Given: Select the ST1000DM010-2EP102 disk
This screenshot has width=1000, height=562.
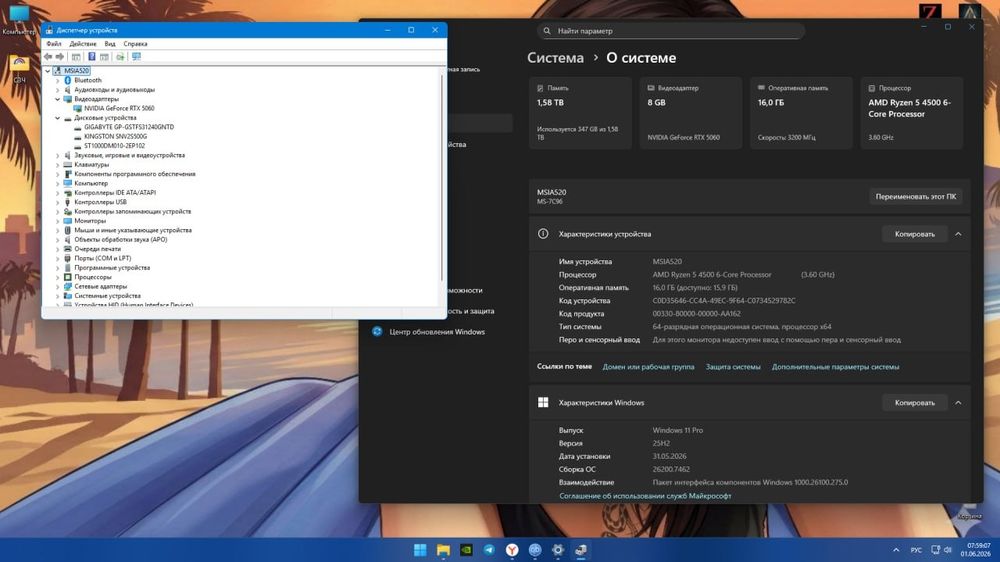Looking at the screenshot, I should 114,146.
